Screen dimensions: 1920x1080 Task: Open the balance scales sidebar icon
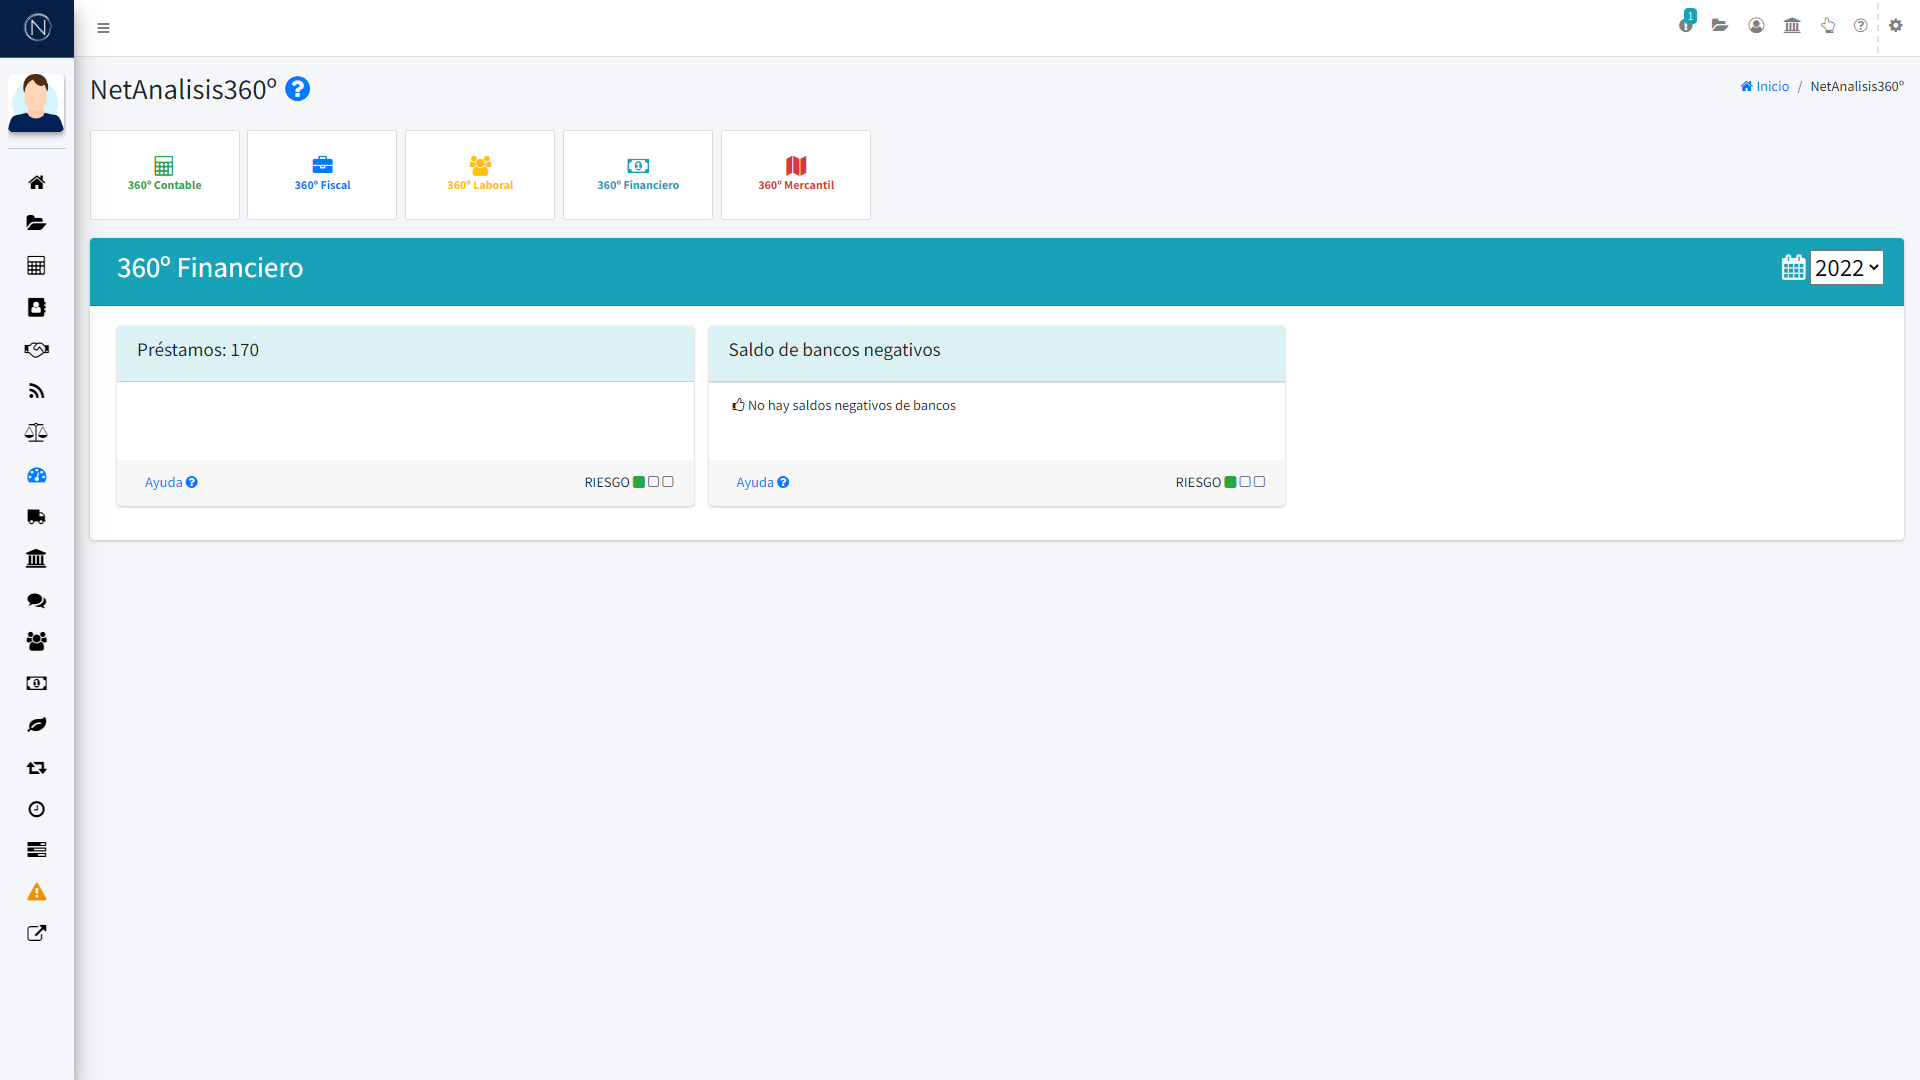(x=36, y=433)
